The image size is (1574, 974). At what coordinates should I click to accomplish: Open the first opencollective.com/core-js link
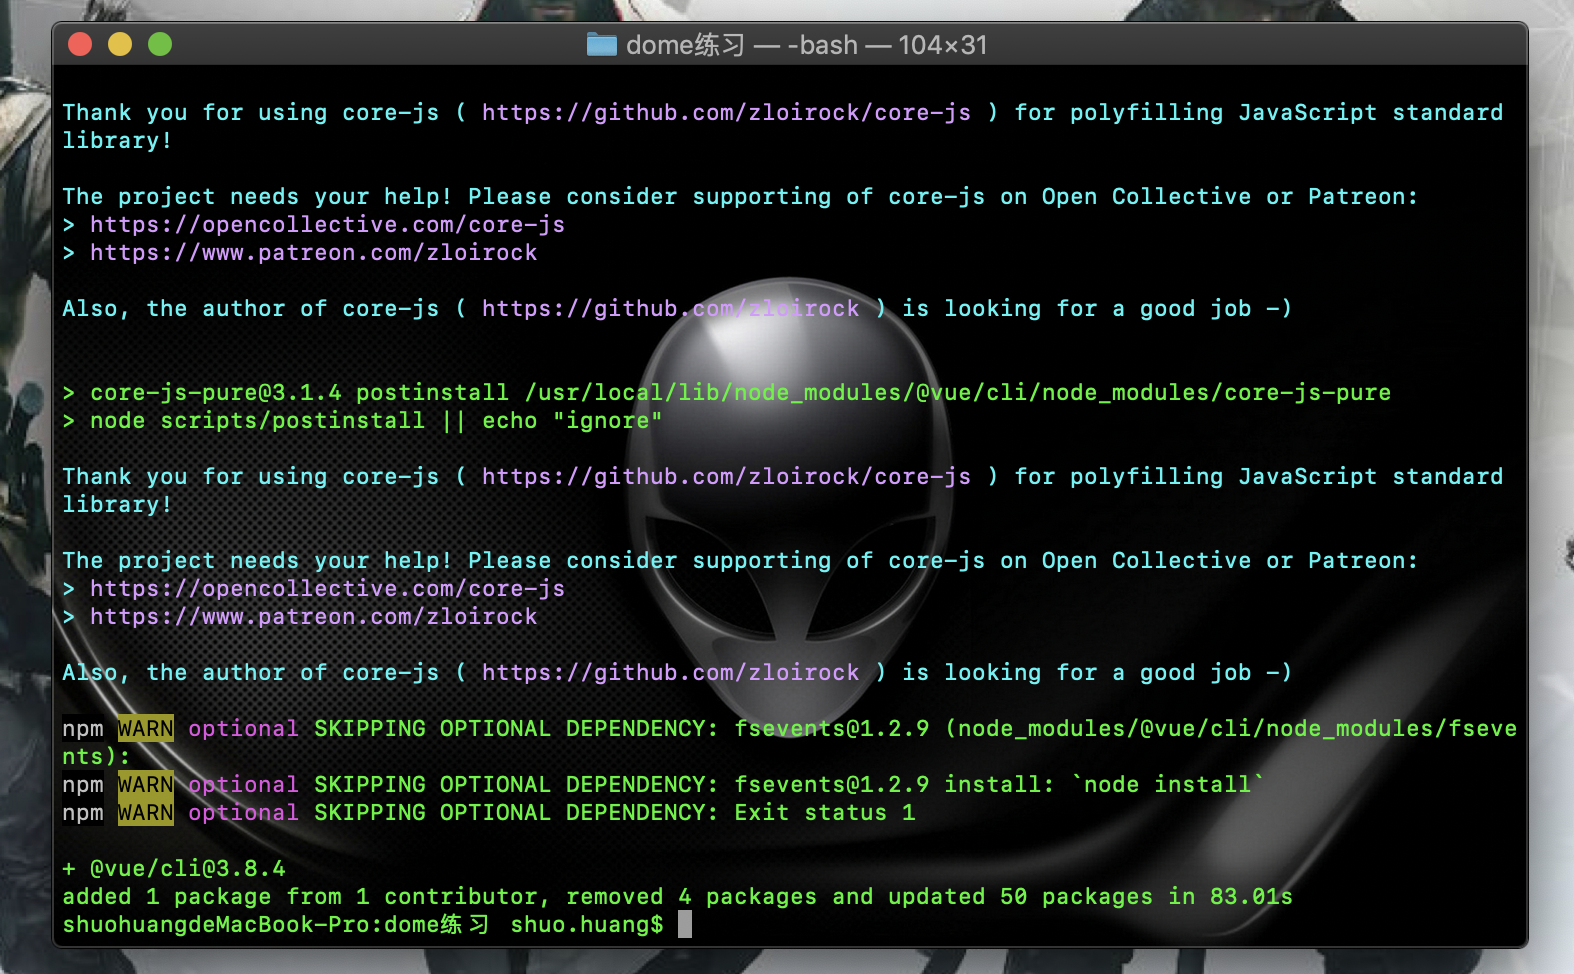tap(327, 224)
